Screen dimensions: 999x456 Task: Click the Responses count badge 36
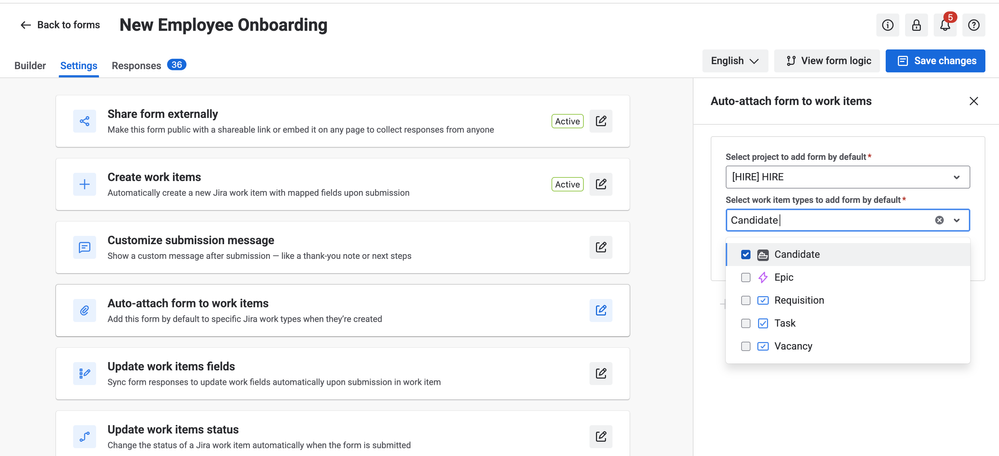[x=176, y=64]
